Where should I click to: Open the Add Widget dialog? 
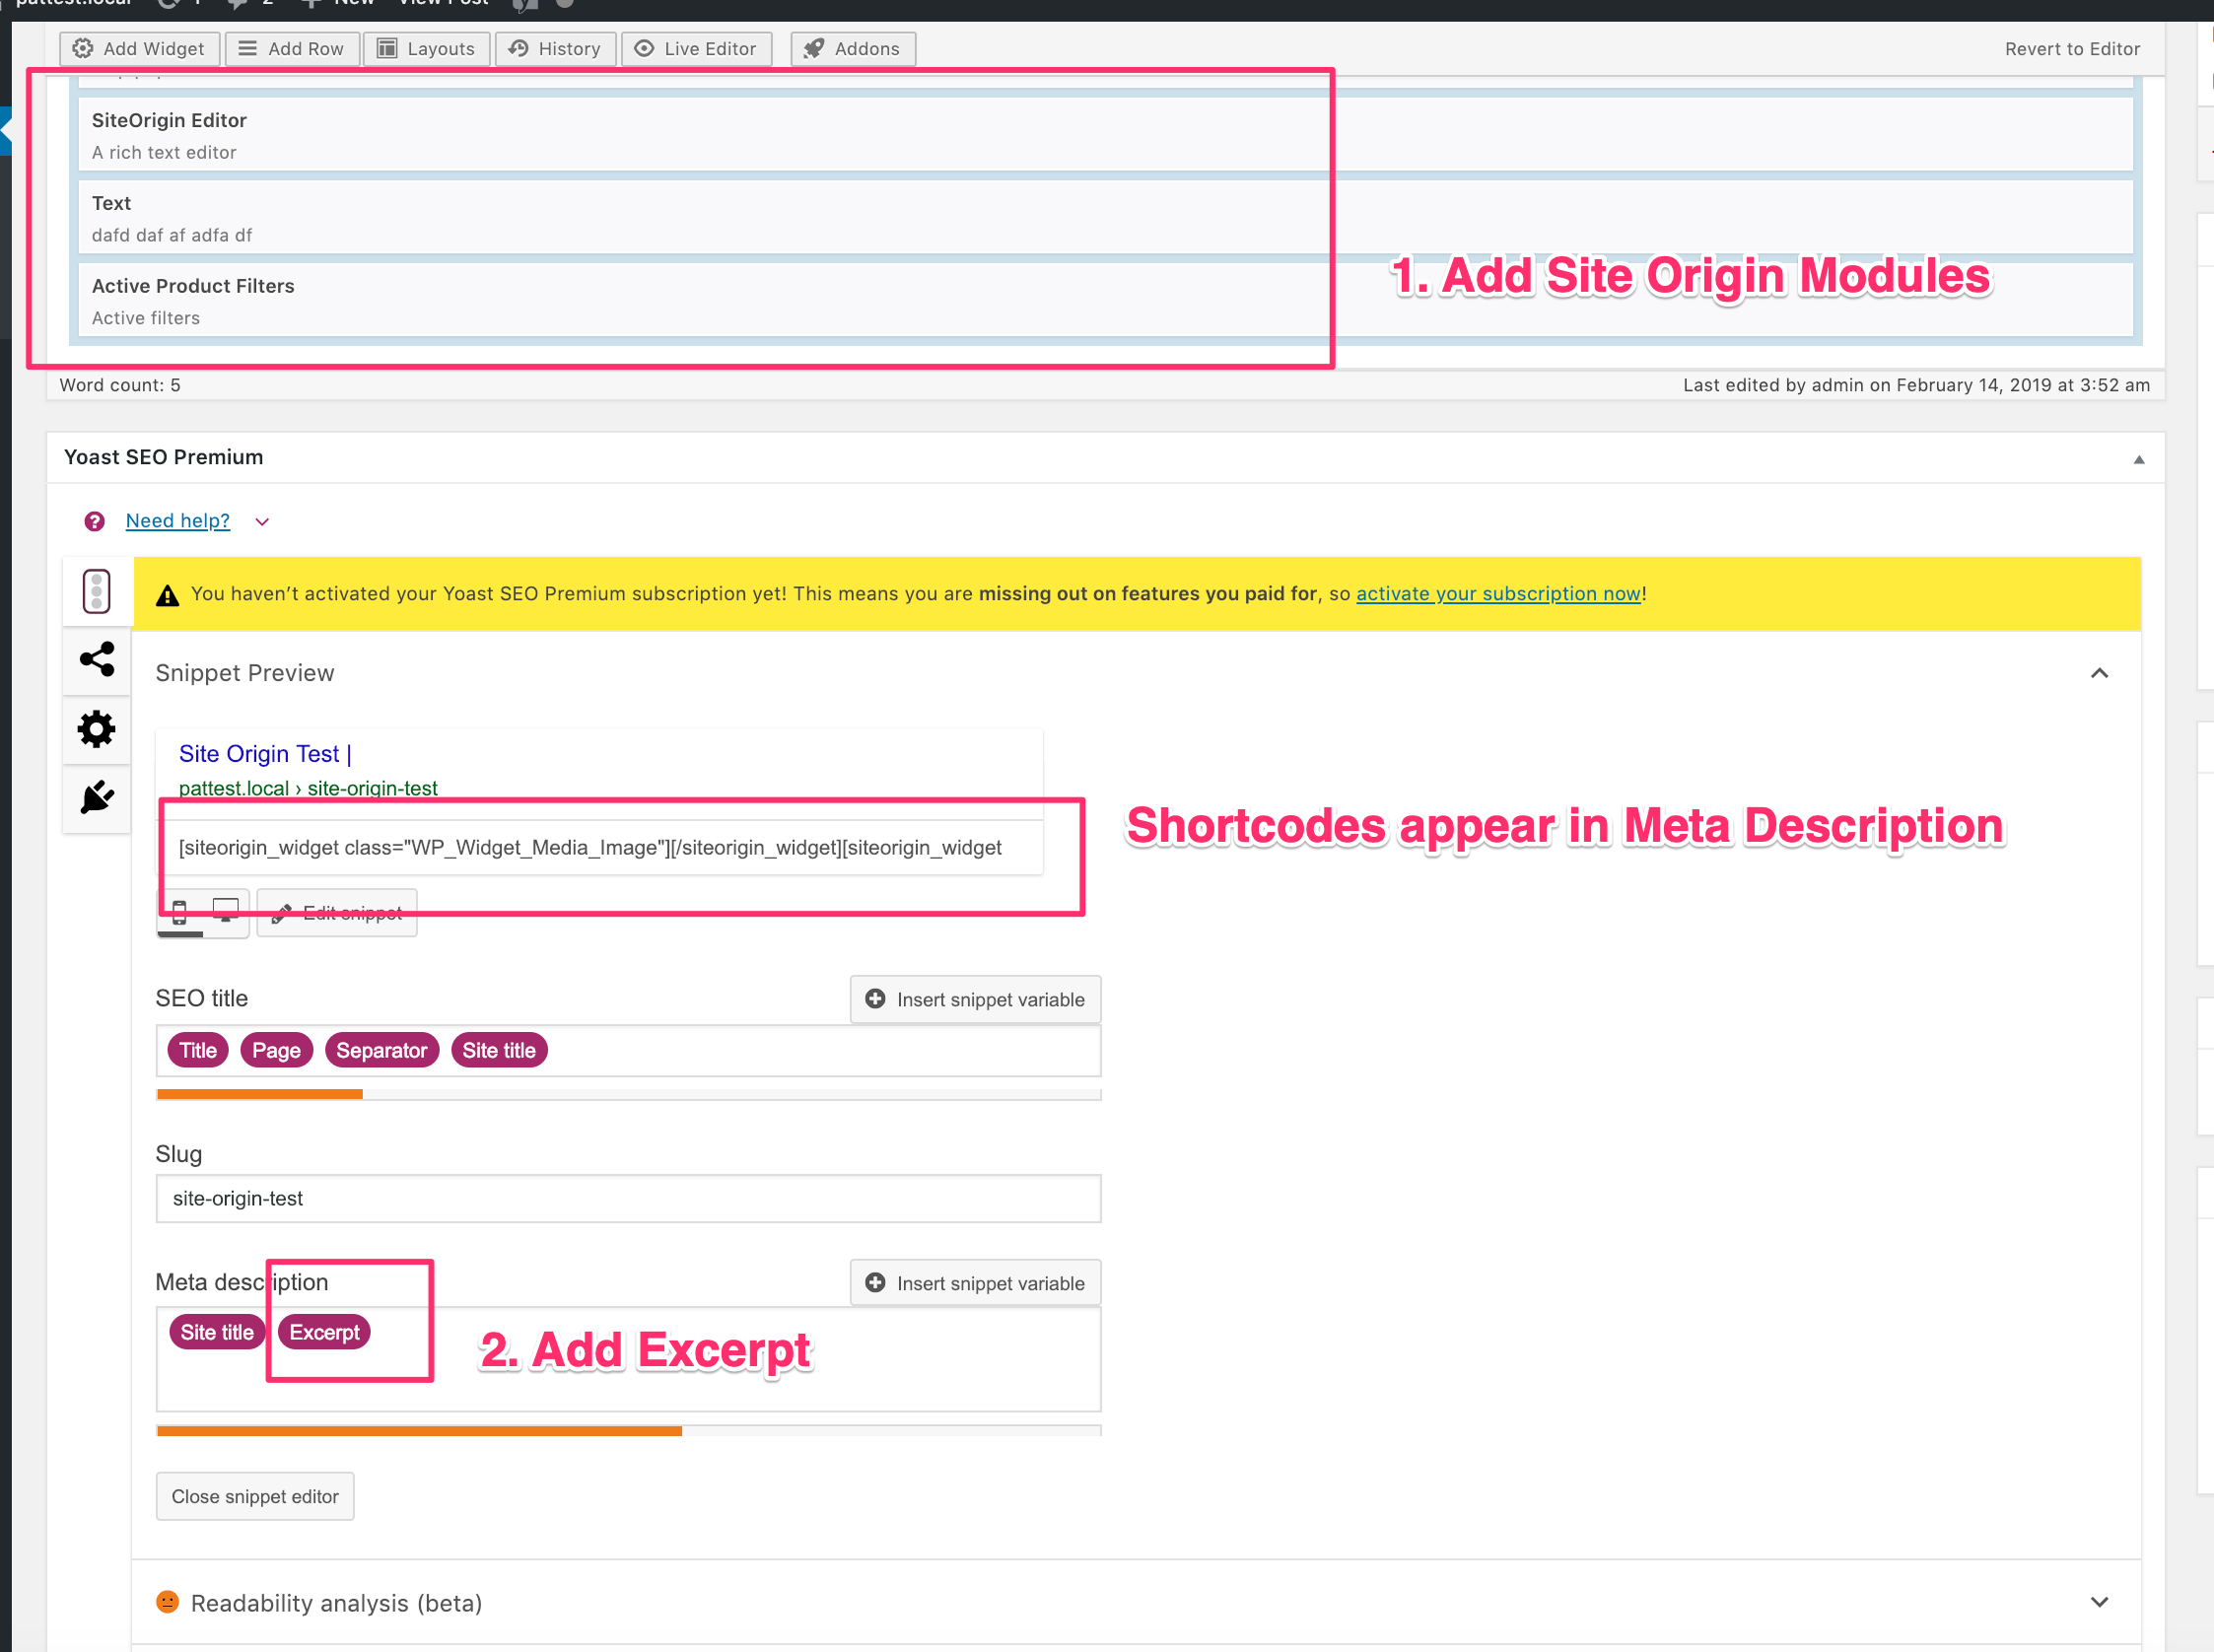139,48
